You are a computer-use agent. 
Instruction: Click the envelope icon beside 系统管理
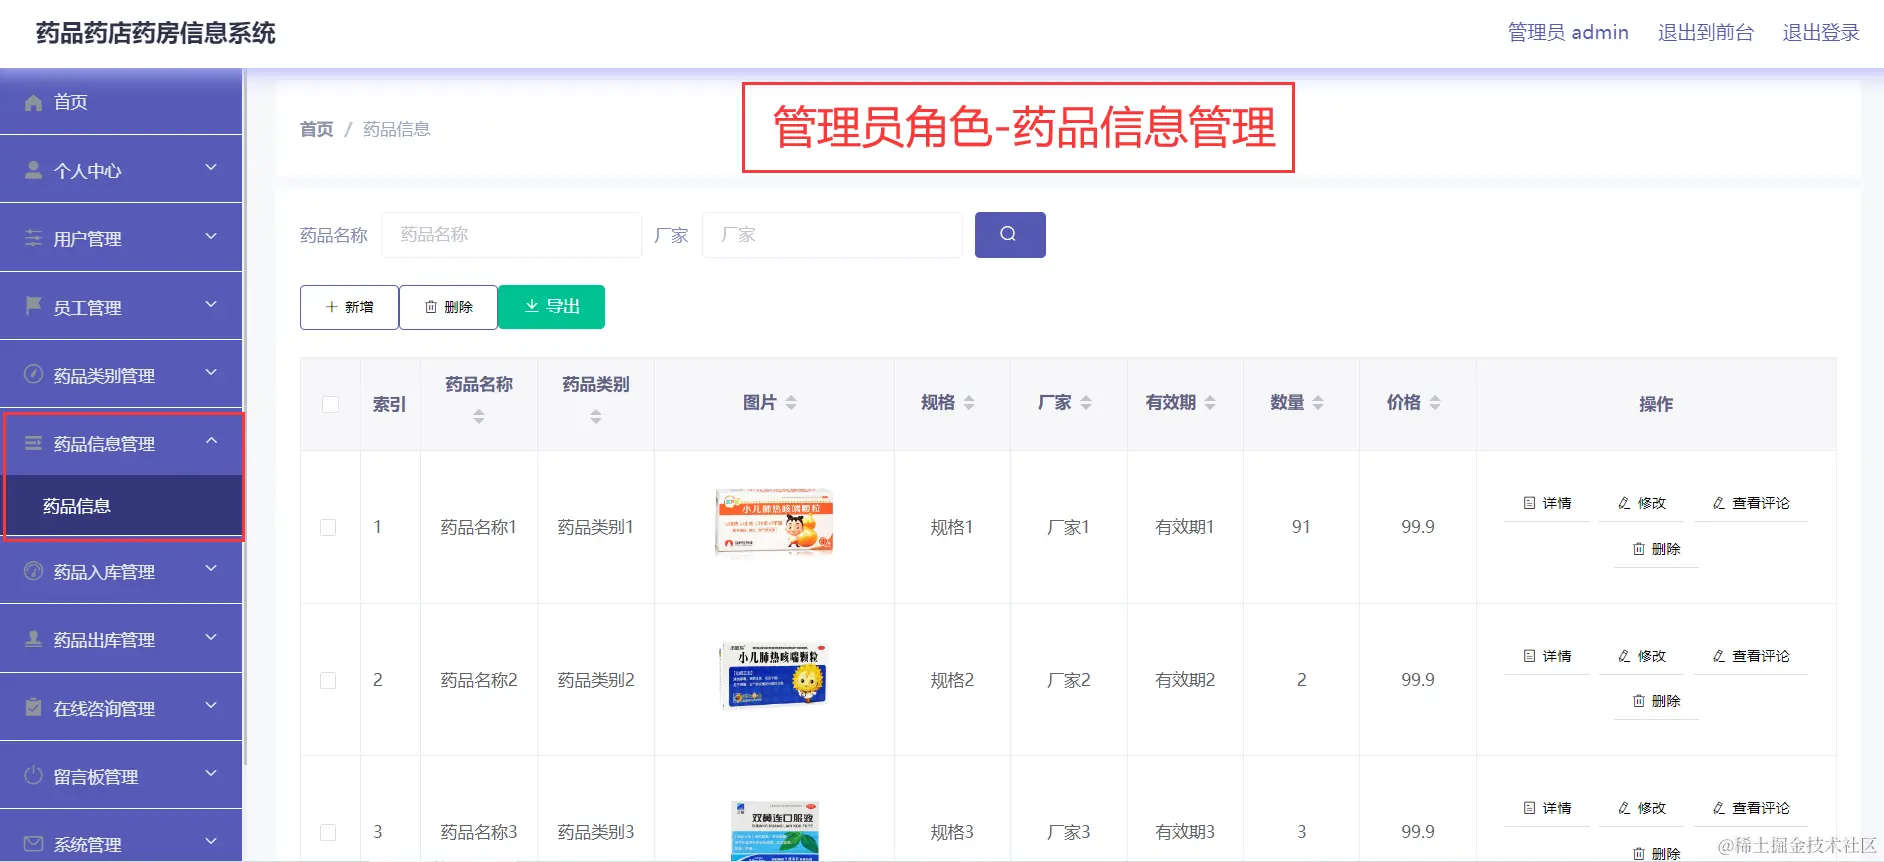33,844
